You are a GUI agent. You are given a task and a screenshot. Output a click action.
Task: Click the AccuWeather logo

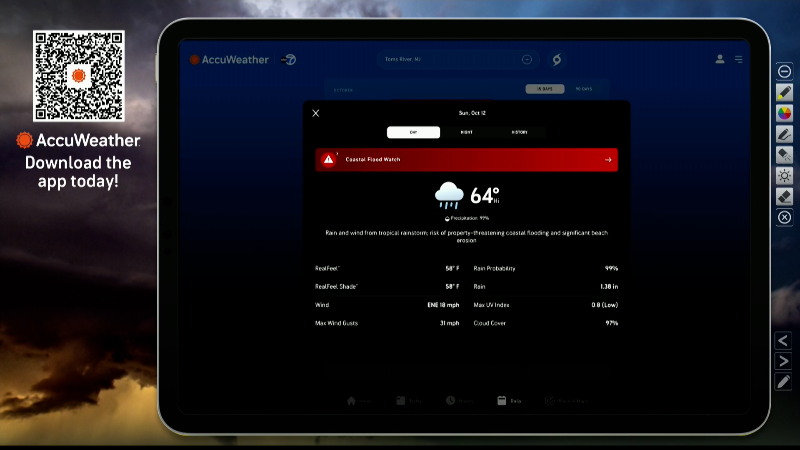tap(230, 60)
